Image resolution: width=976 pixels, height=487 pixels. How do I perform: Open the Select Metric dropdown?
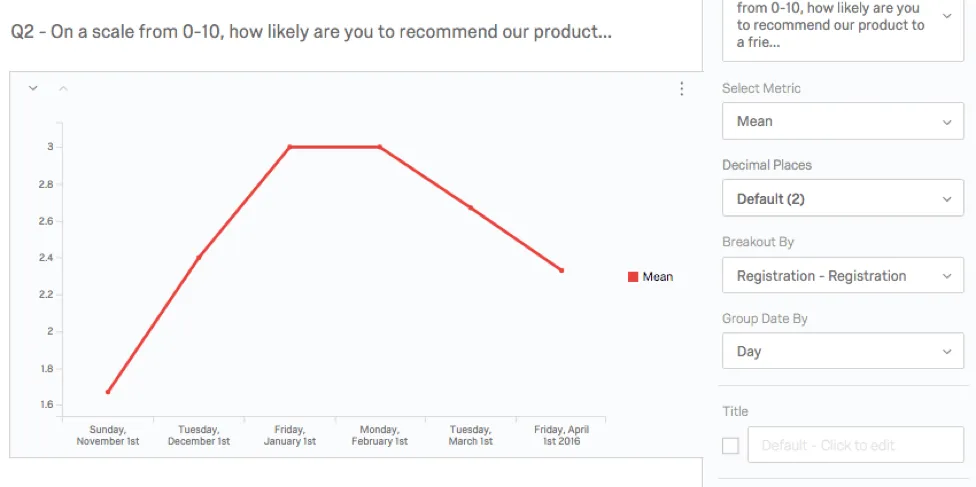pyautogui.click(x=842, y=121)
